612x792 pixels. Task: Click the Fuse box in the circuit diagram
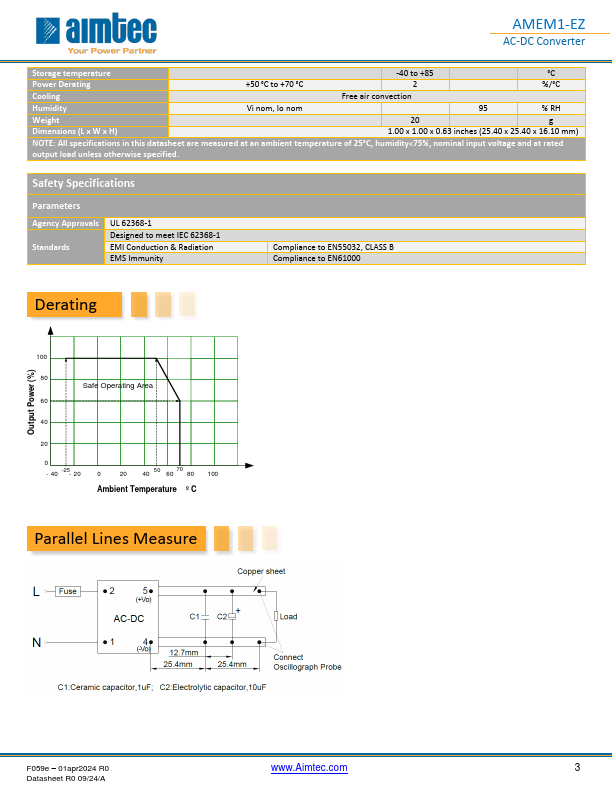click(68, 591)
